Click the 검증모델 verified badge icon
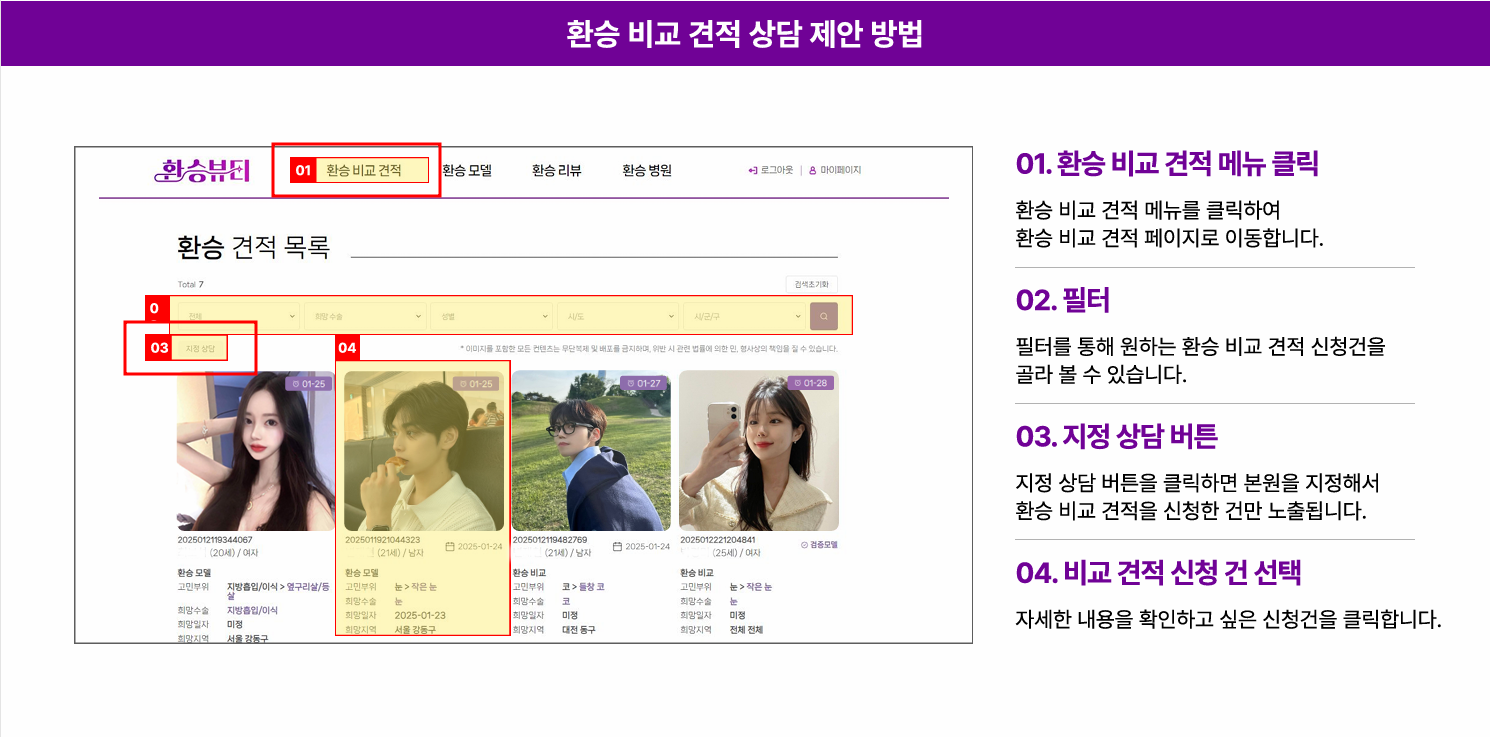 coord(805,545)
